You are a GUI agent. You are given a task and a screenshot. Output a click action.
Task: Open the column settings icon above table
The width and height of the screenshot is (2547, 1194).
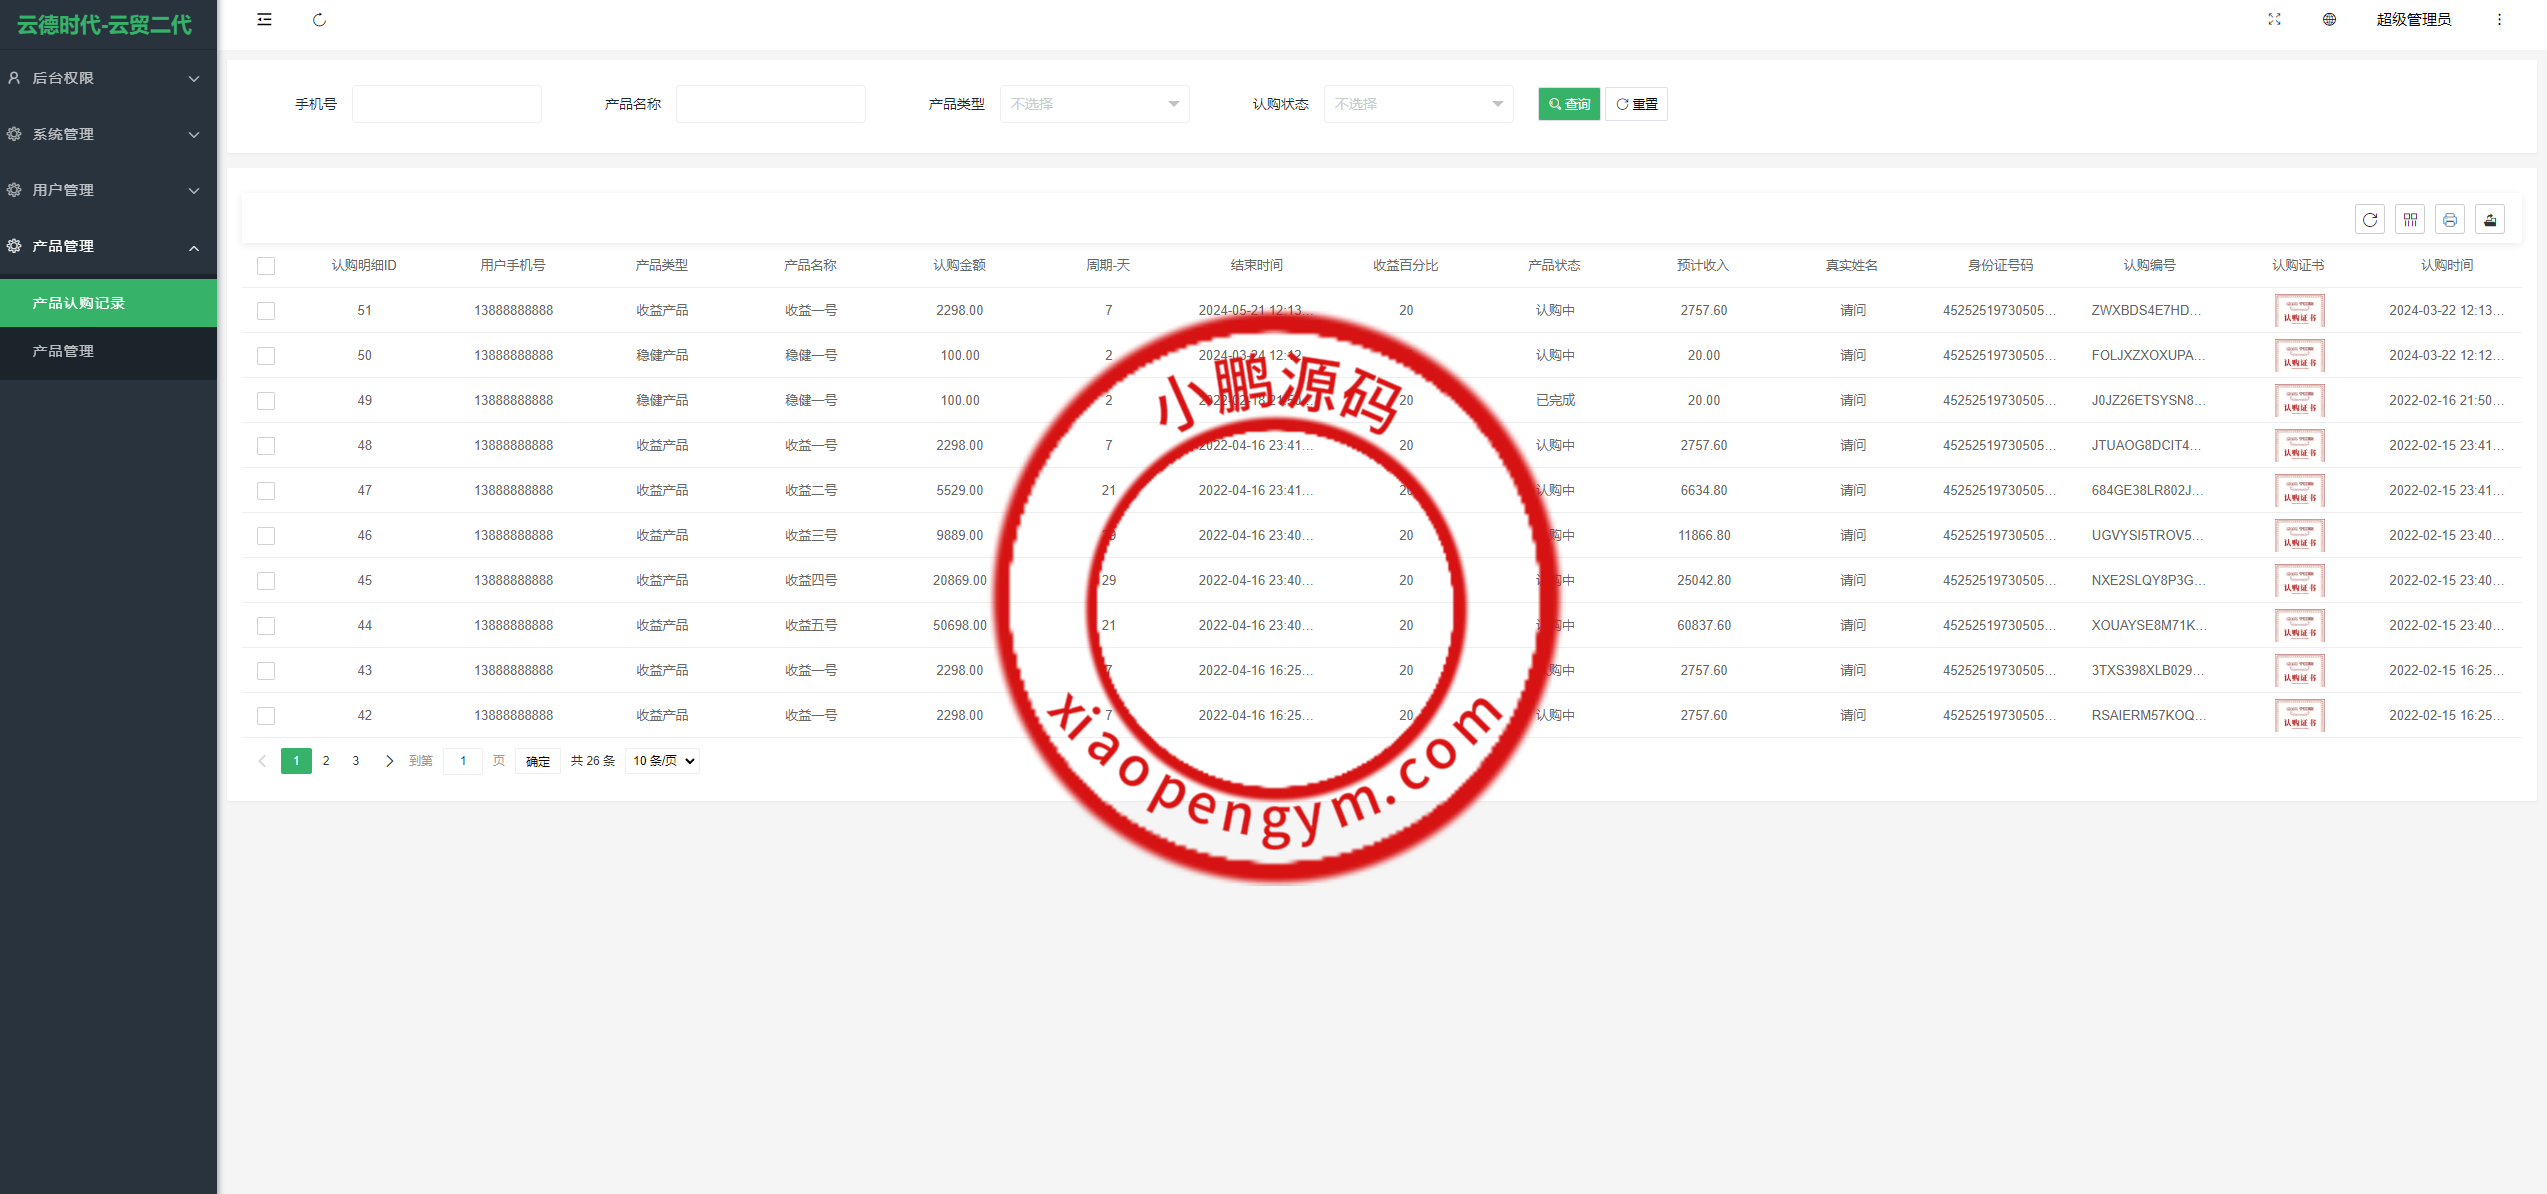click(2410, 219)
